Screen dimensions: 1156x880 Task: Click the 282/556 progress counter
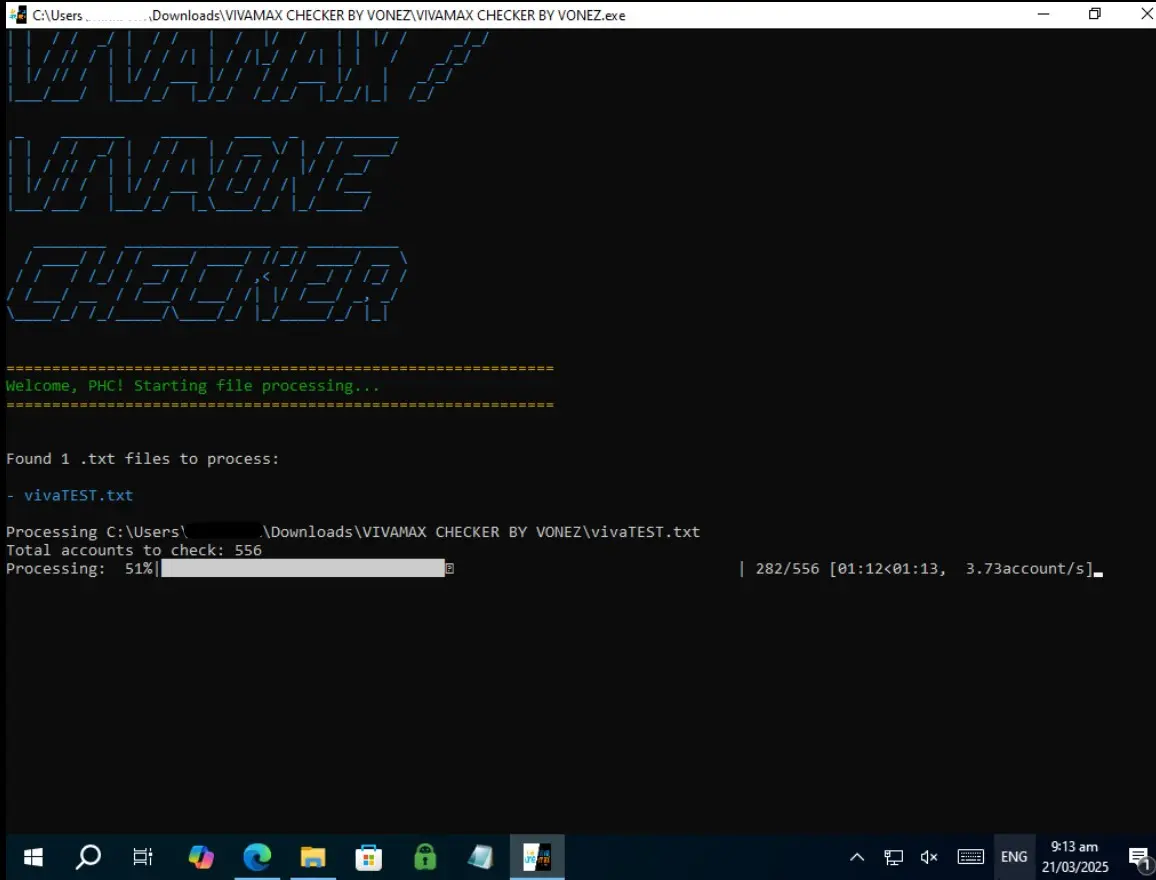pyautogui.click(x=787, y=568)
